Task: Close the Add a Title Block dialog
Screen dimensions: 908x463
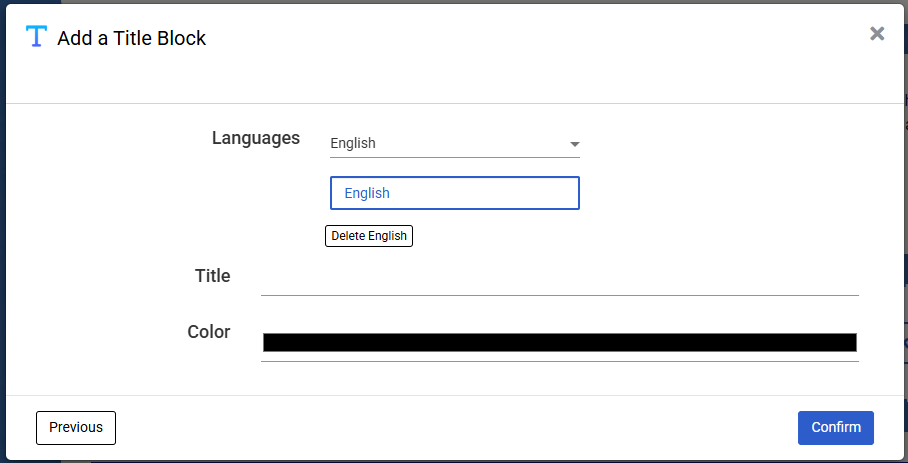Action: point(877,34)
